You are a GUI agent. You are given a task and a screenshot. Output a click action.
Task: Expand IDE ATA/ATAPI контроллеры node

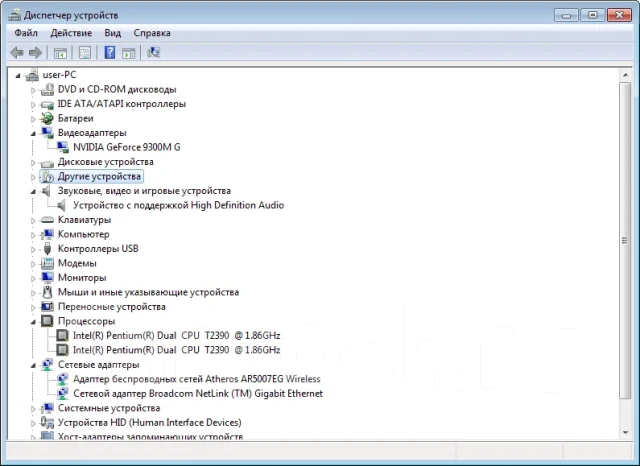point(33,104)
